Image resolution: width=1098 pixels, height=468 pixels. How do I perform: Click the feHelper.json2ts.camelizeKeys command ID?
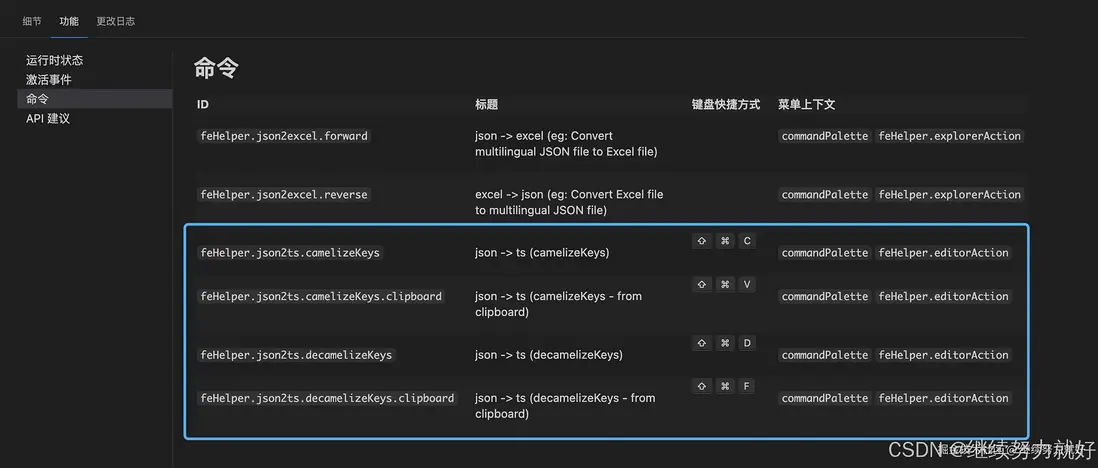[x=290, y=252]
